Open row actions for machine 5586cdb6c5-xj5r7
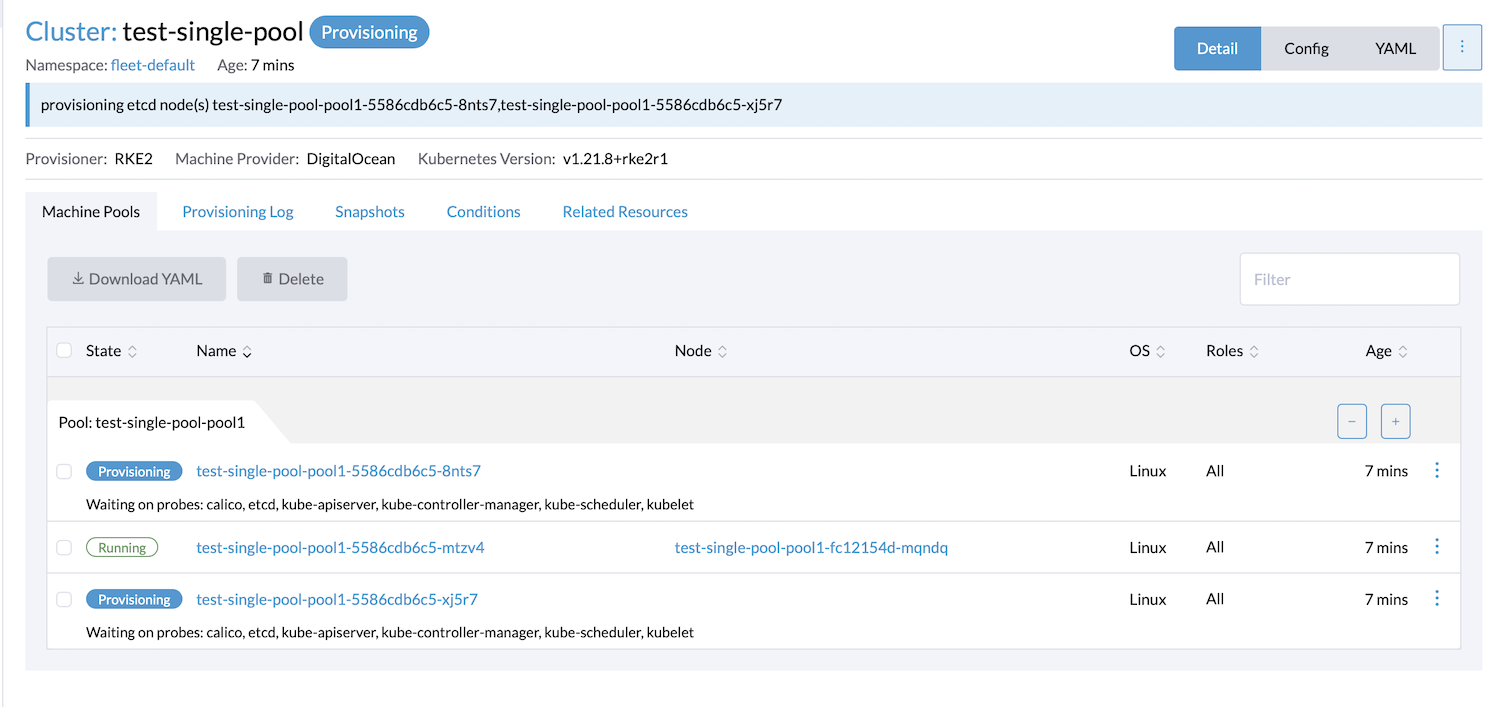 pyautogui.click(x=1437, y=598)
